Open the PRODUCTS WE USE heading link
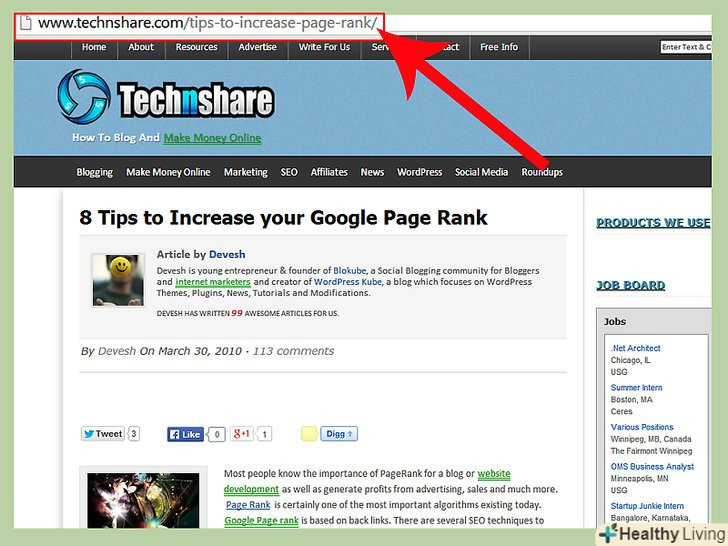This screenshot has width=728, height=546. [653, 223]
